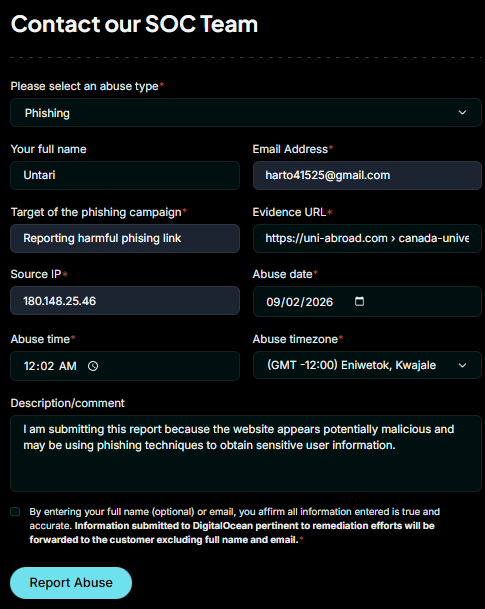Image resolution: width=485 pixels, height=609 pixels.
Task: Select the Target of the phishing campaign field
Action: [125, 238]
